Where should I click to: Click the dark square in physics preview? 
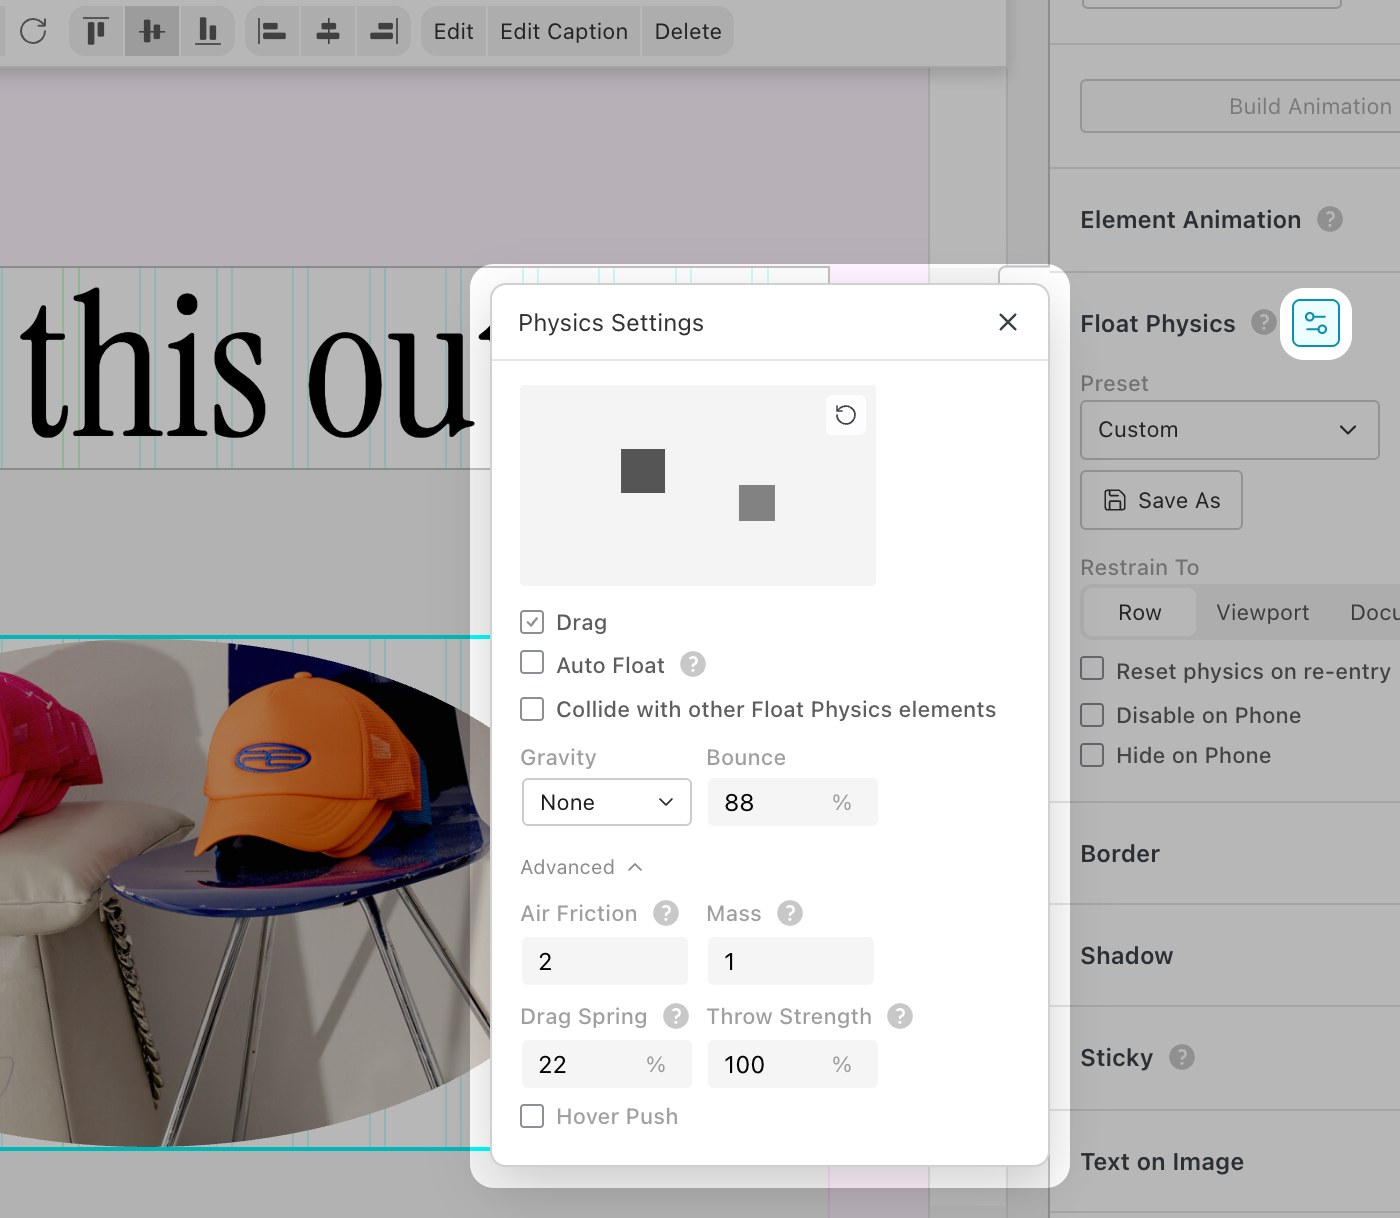643,471
